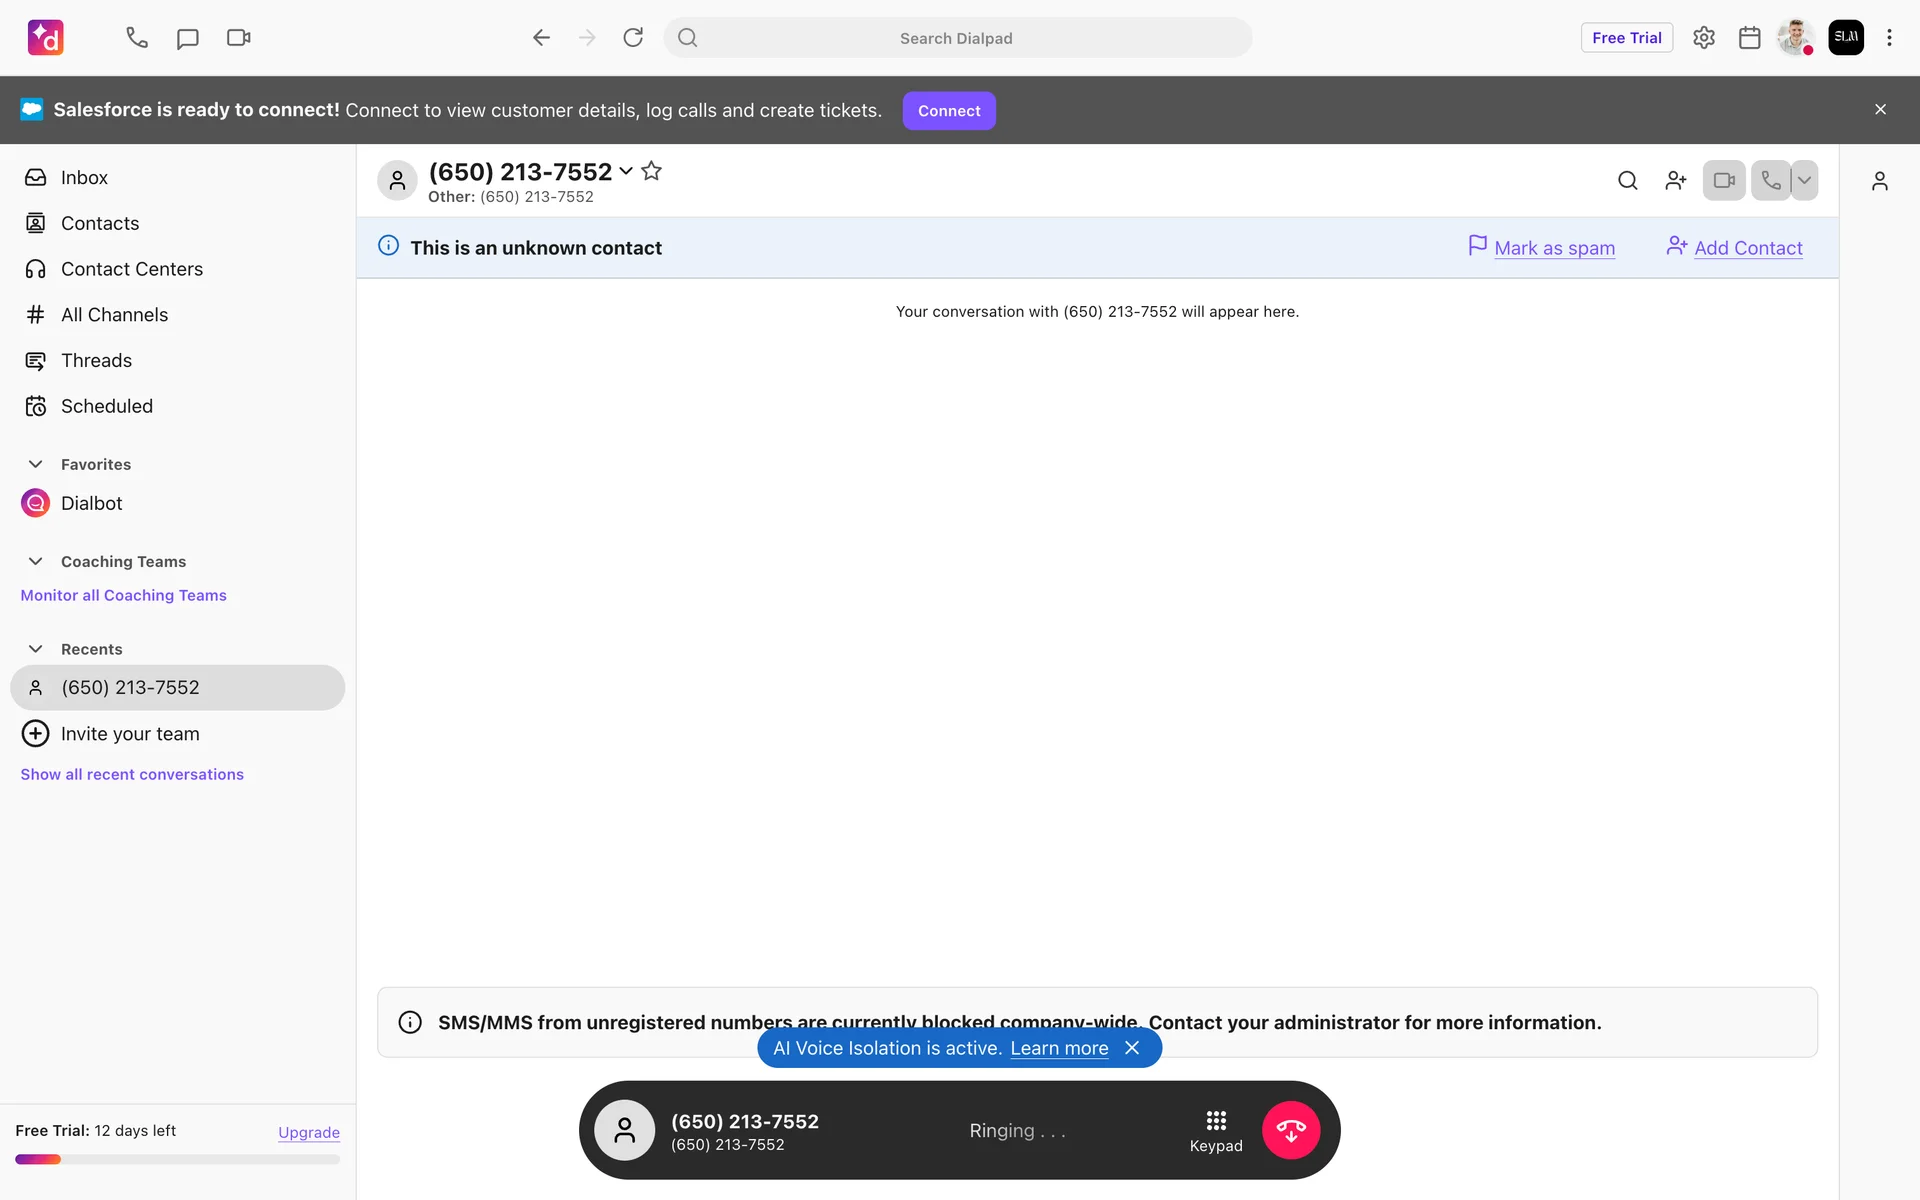Screen dimensions: 1920x1200
Task: Star this number as favorite
Action: pos(651,171)
